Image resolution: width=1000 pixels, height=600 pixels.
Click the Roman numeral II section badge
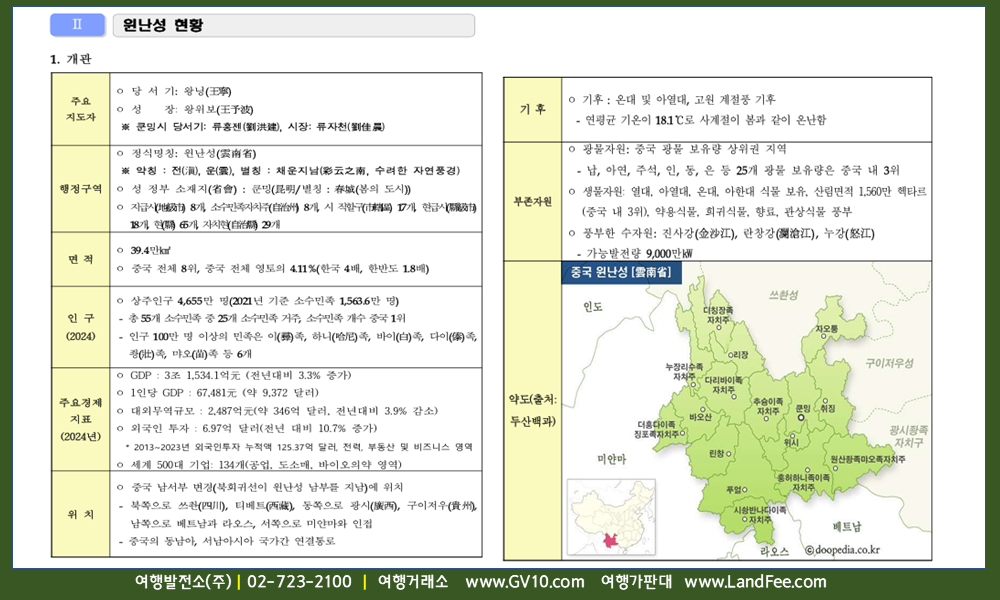point(77,25)
